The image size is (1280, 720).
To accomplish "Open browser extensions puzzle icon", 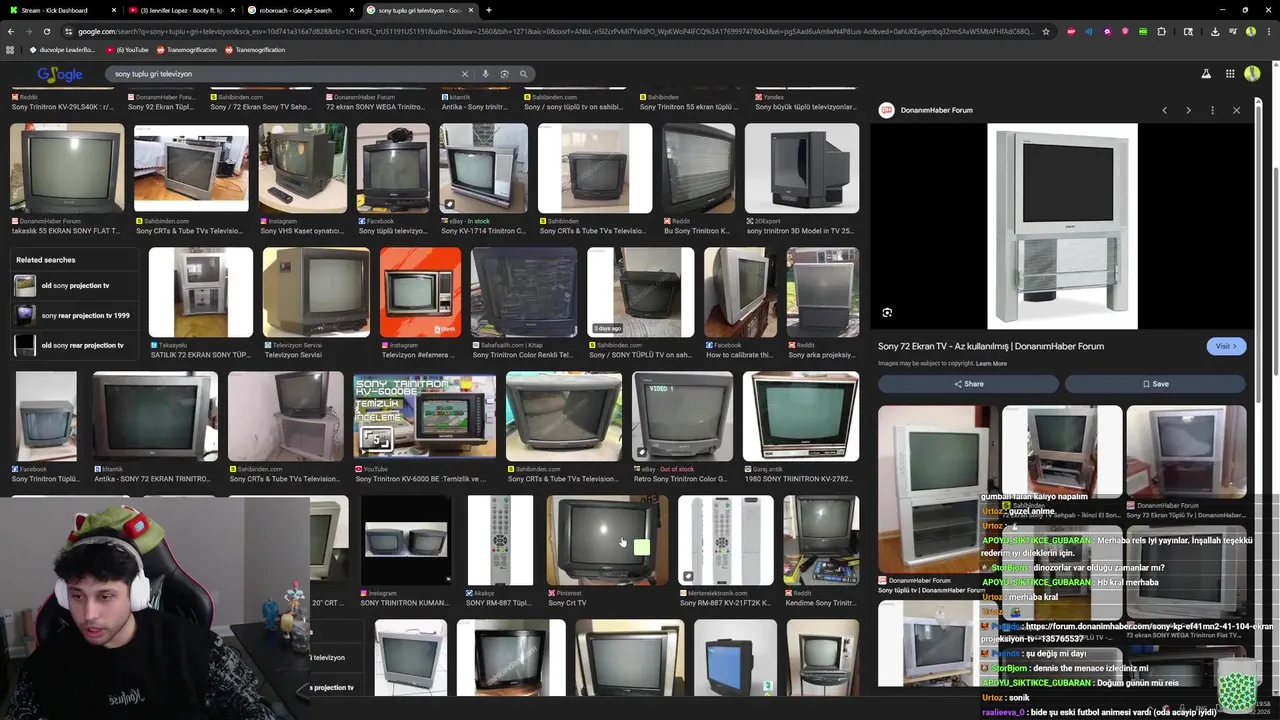I will pos(1161,31).
